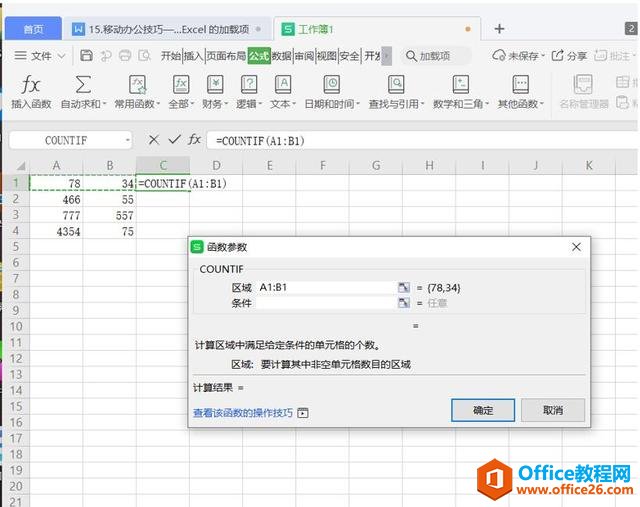Screen dimensions: 640x507
Task: Open Common Functions (常用函数) icon
Action: coord(137,85)
